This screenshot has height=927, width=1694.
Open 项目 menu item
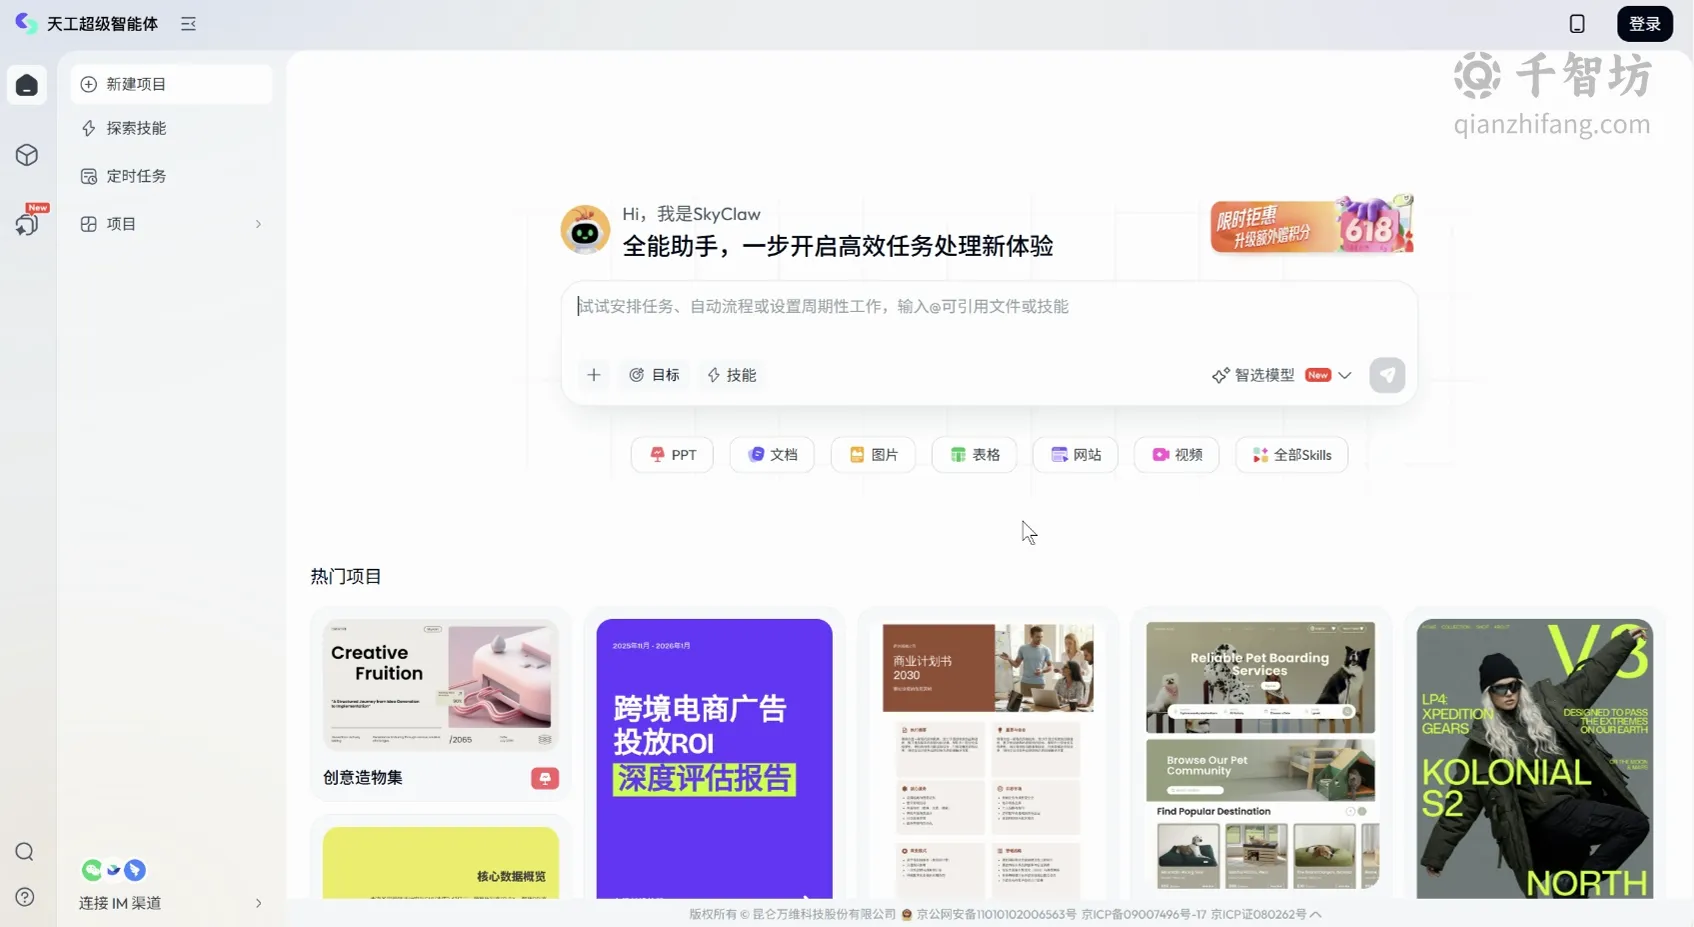coord(171,224)
